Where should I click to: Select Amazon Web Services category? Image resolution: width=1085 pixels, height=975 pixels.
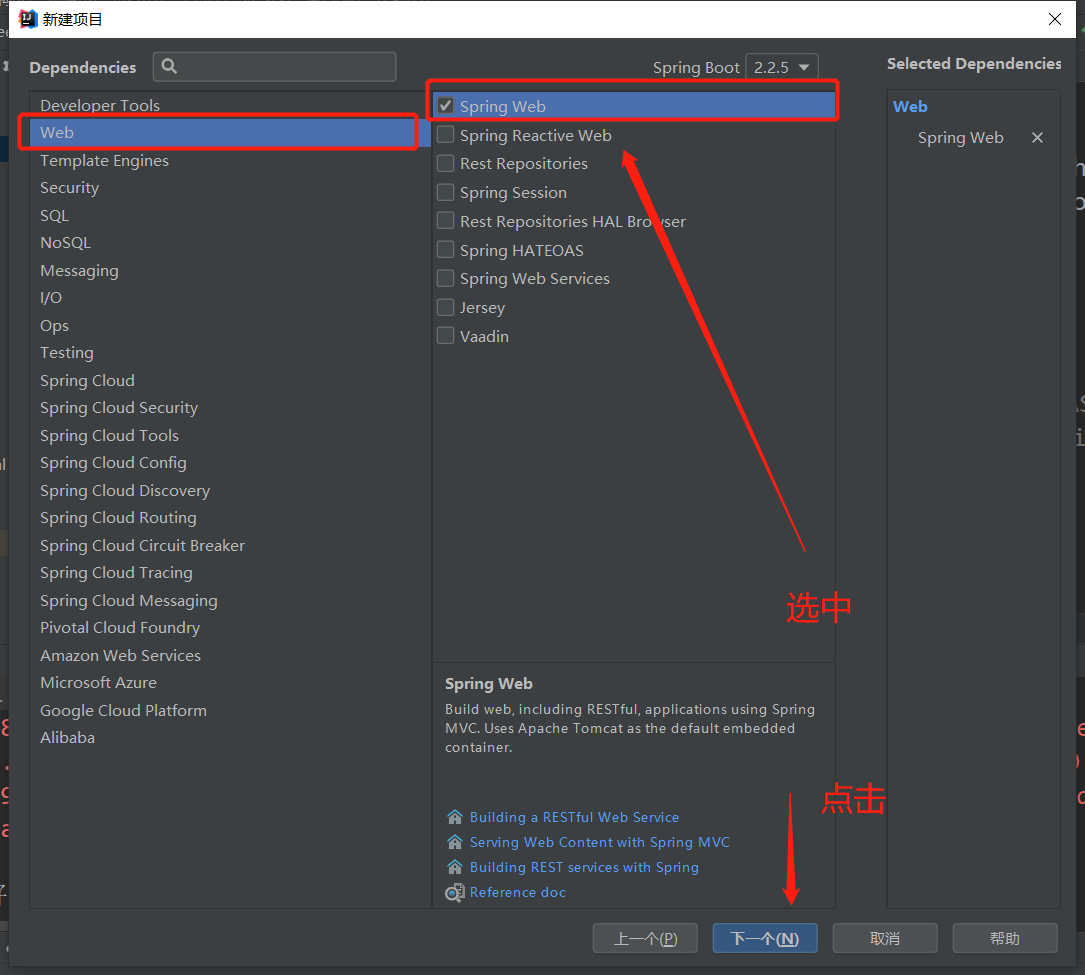[230, 655]
